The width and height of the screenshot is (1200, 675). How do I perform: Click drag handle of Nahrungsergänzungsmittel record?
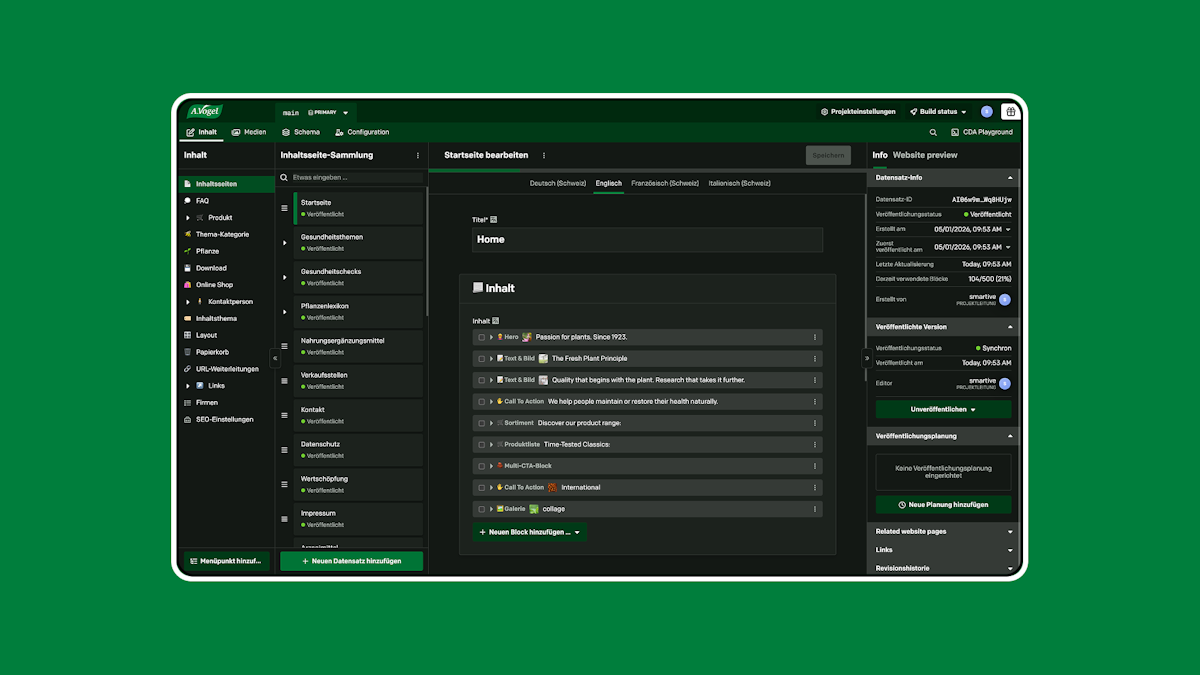coord(284,346)
